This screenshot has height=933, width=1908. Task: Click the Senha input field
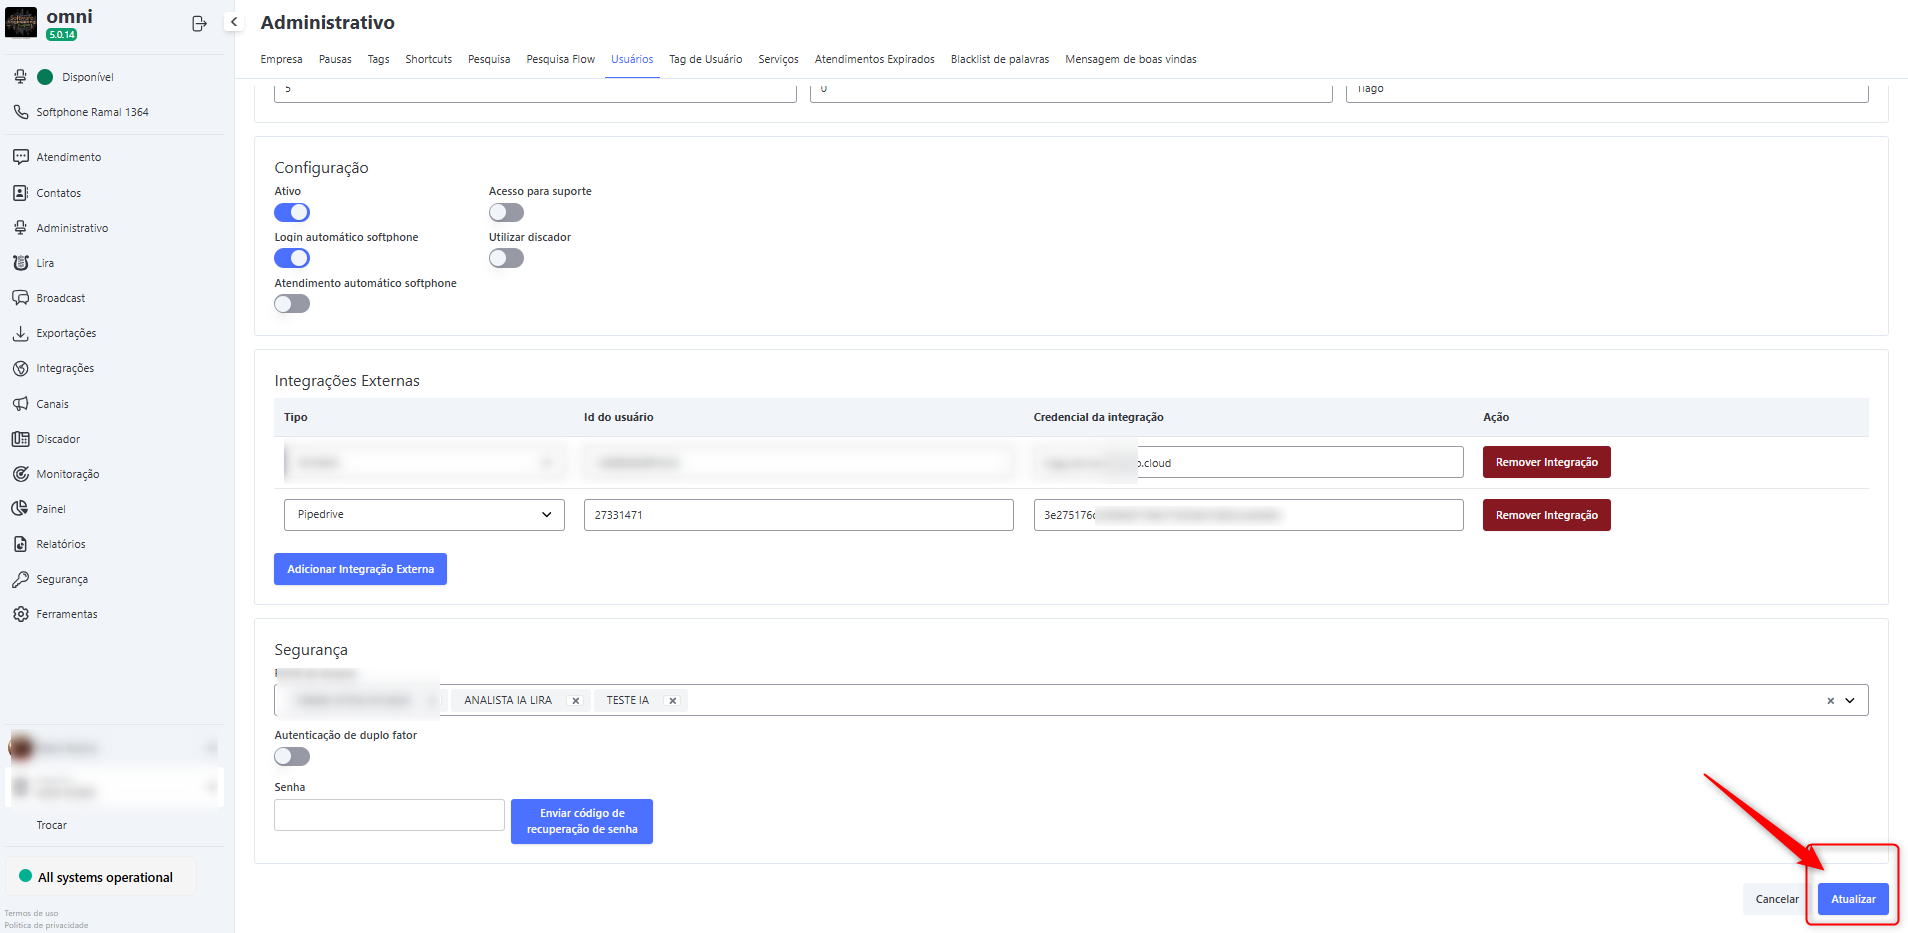(x=389, y=815)
